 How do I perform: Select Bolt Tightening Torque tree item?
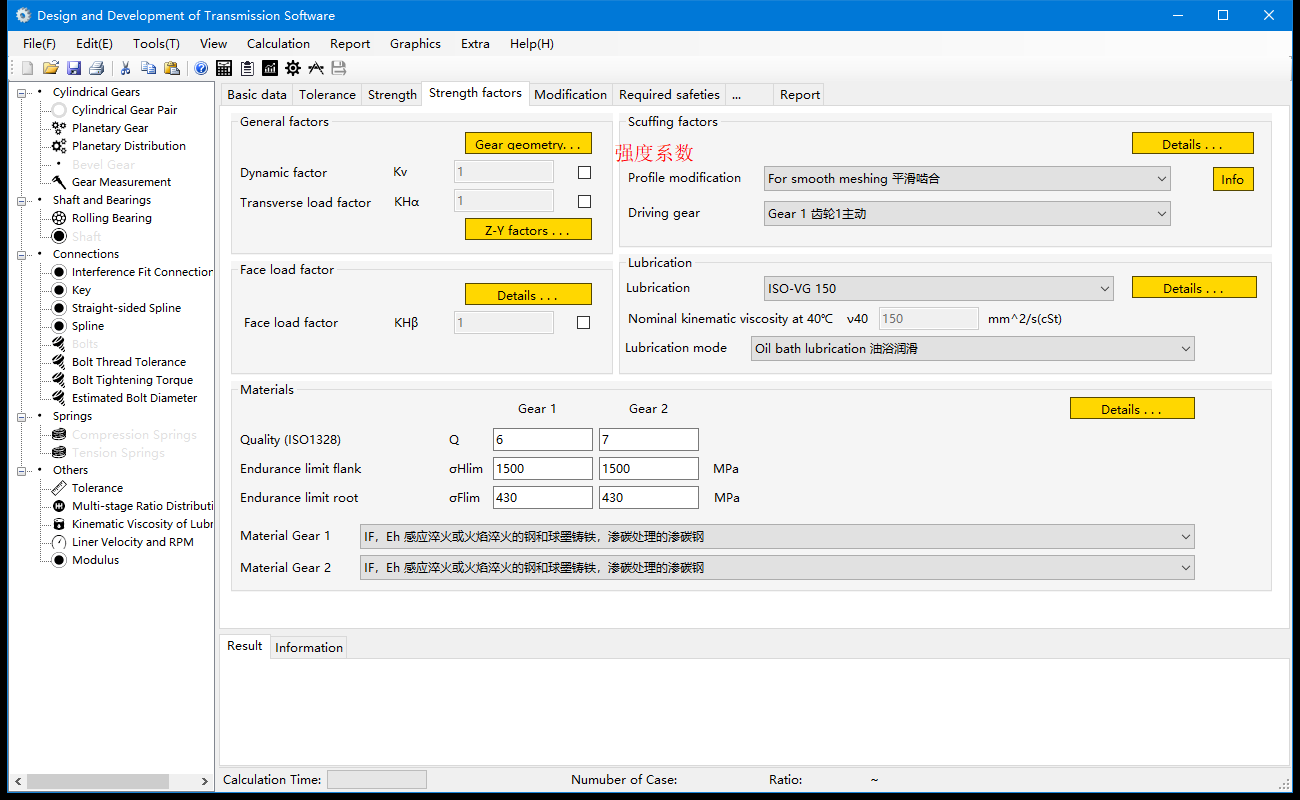click(x=132, y=380)
